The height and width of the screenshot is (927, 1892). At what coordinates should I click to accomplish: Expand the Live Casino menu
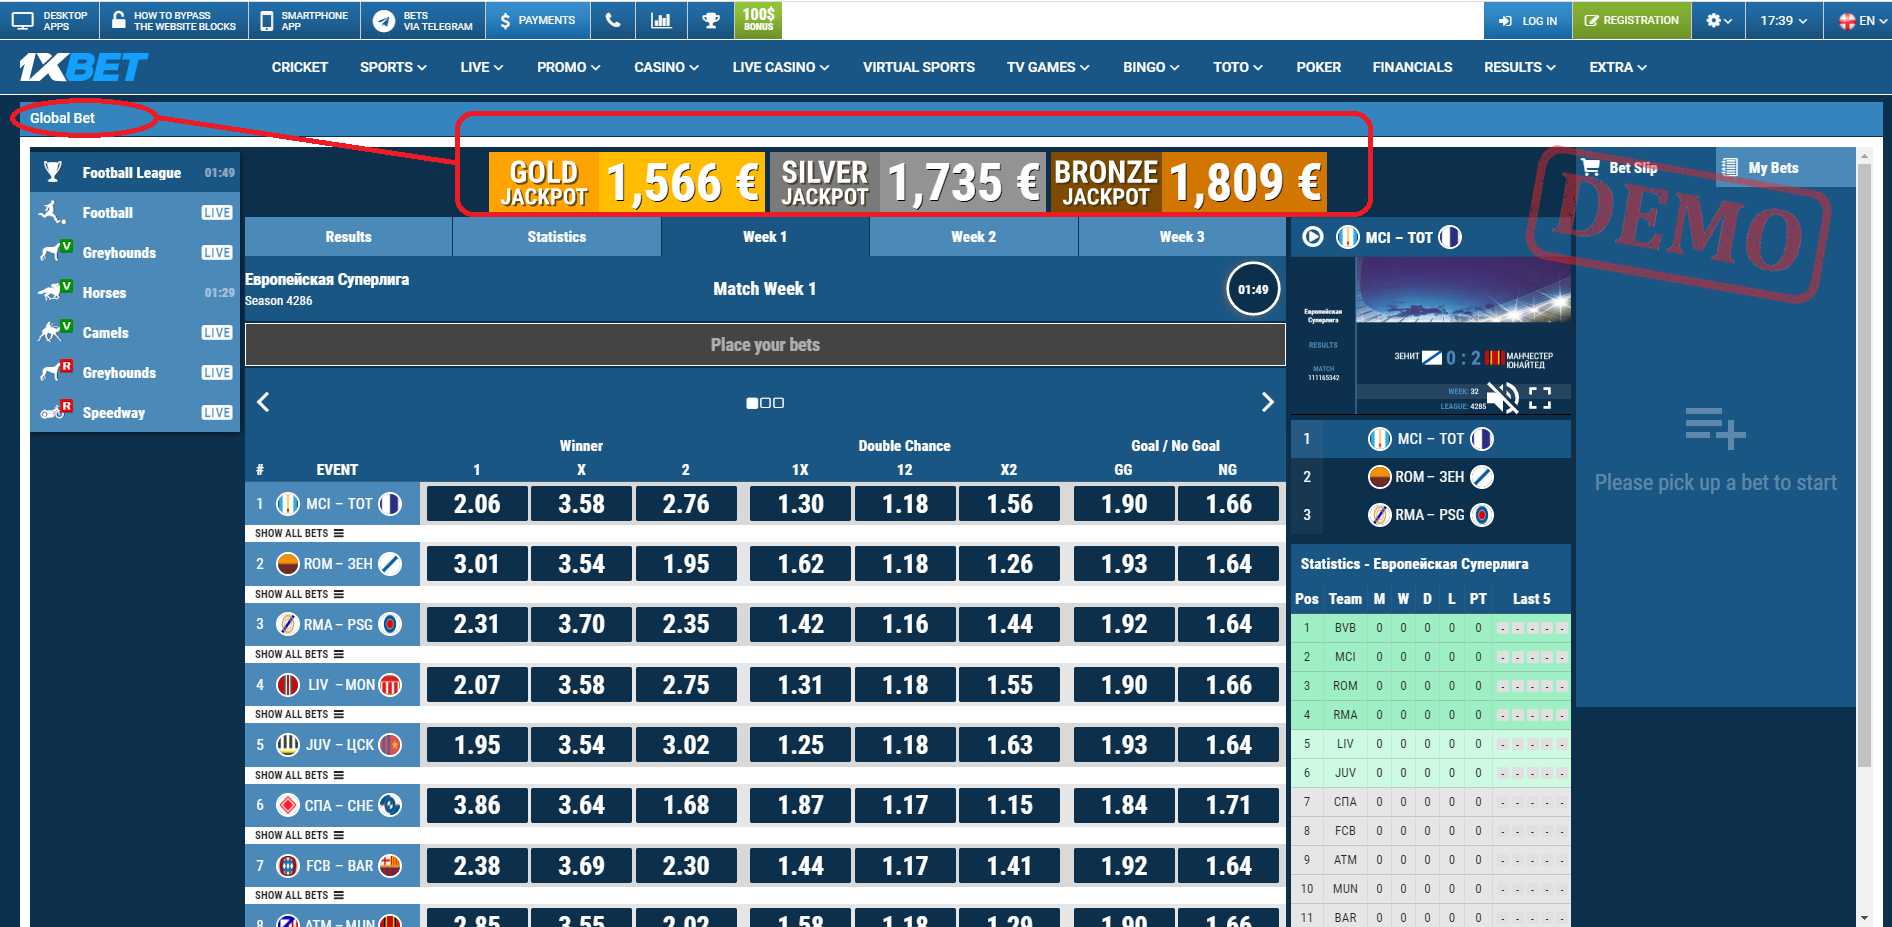point(780,67)
